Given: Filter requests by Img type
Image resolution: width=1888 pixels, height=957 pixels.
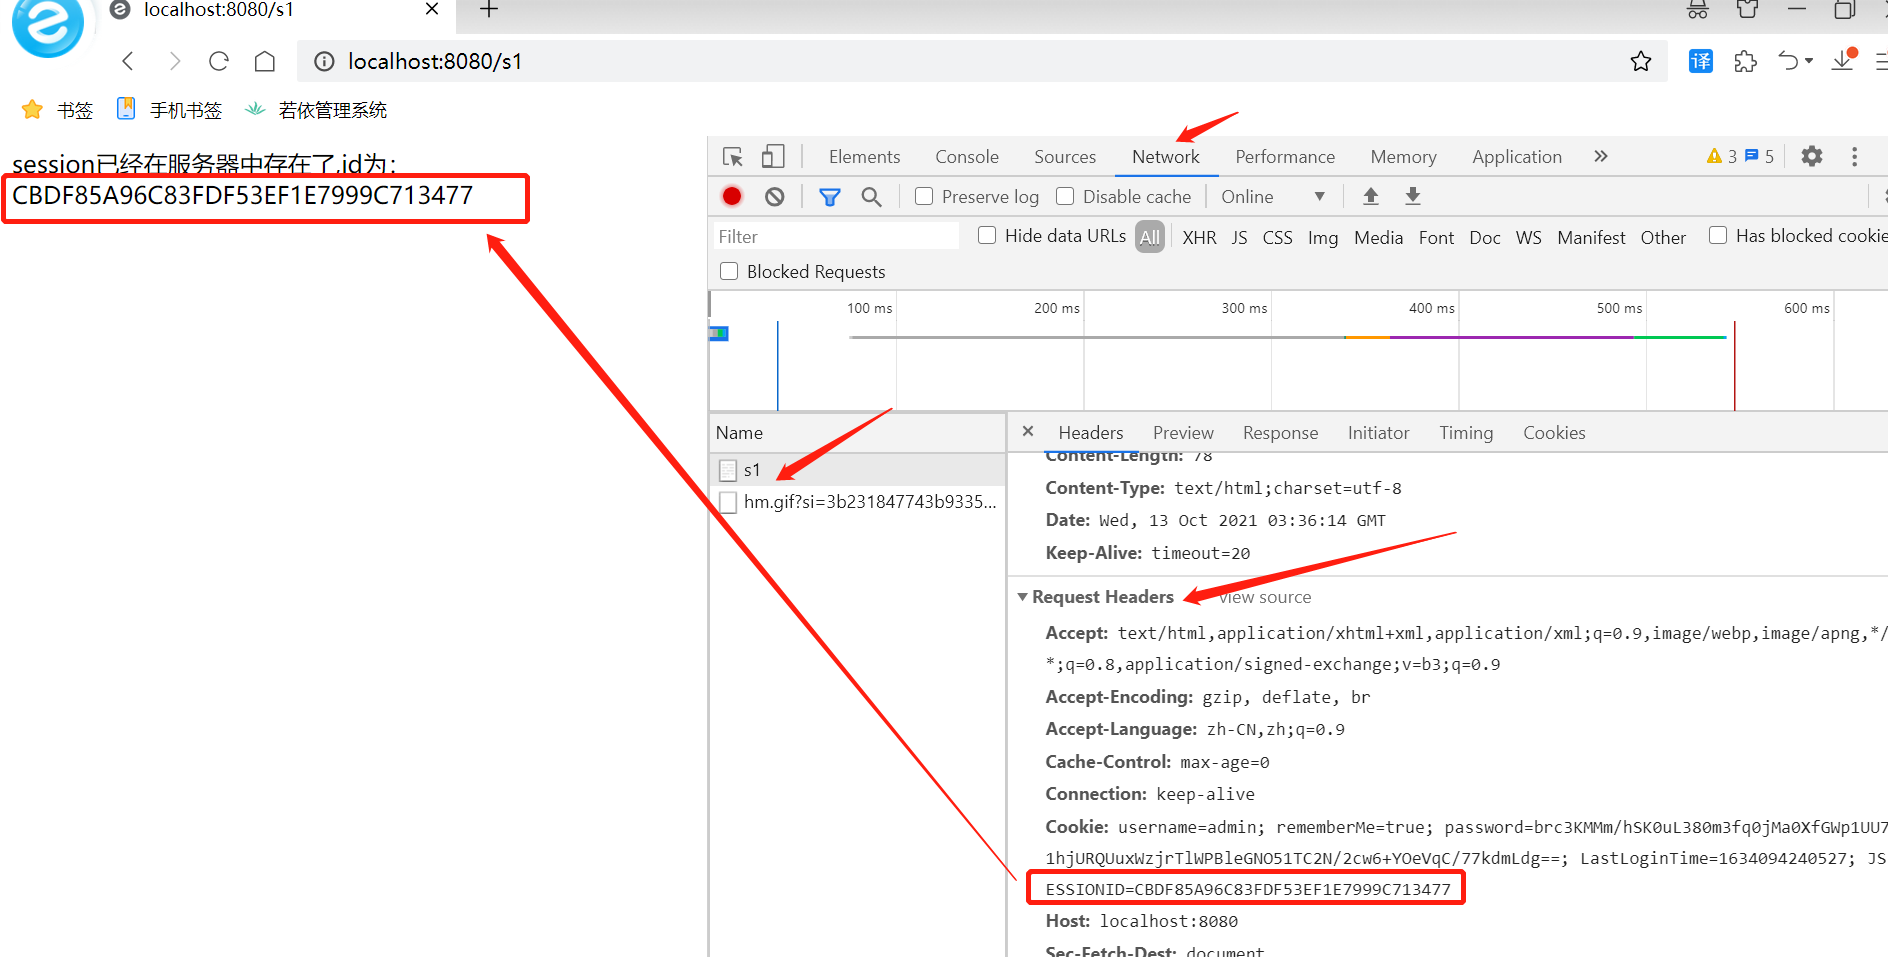Looking at the screenshot, I should point(1322,237).
